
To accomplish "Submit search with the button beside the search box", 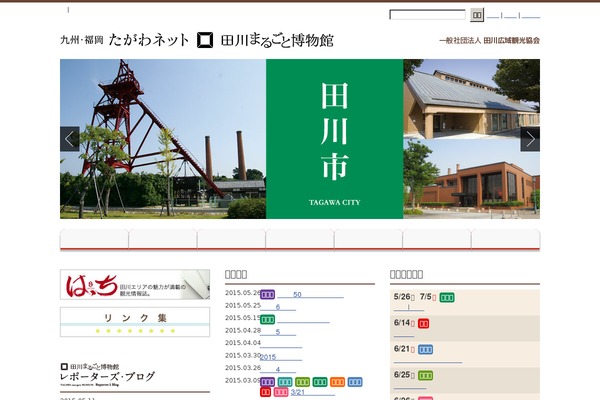I will 477,15.
